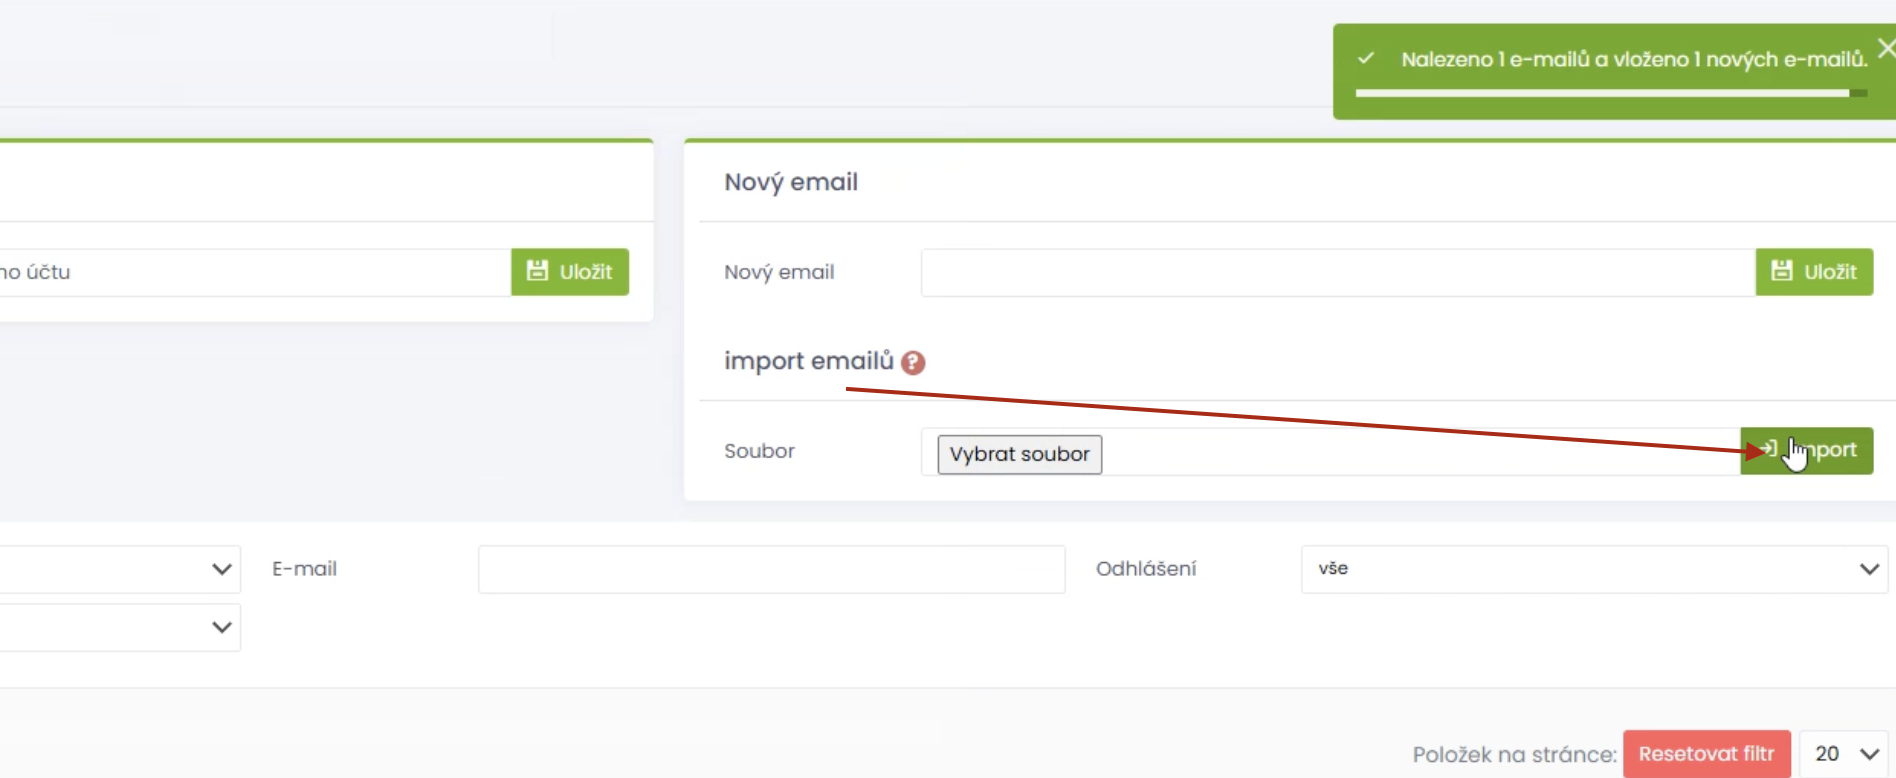Click the green Import button
Viewport: 1896px width, 778px height.
pos(1806,450)
